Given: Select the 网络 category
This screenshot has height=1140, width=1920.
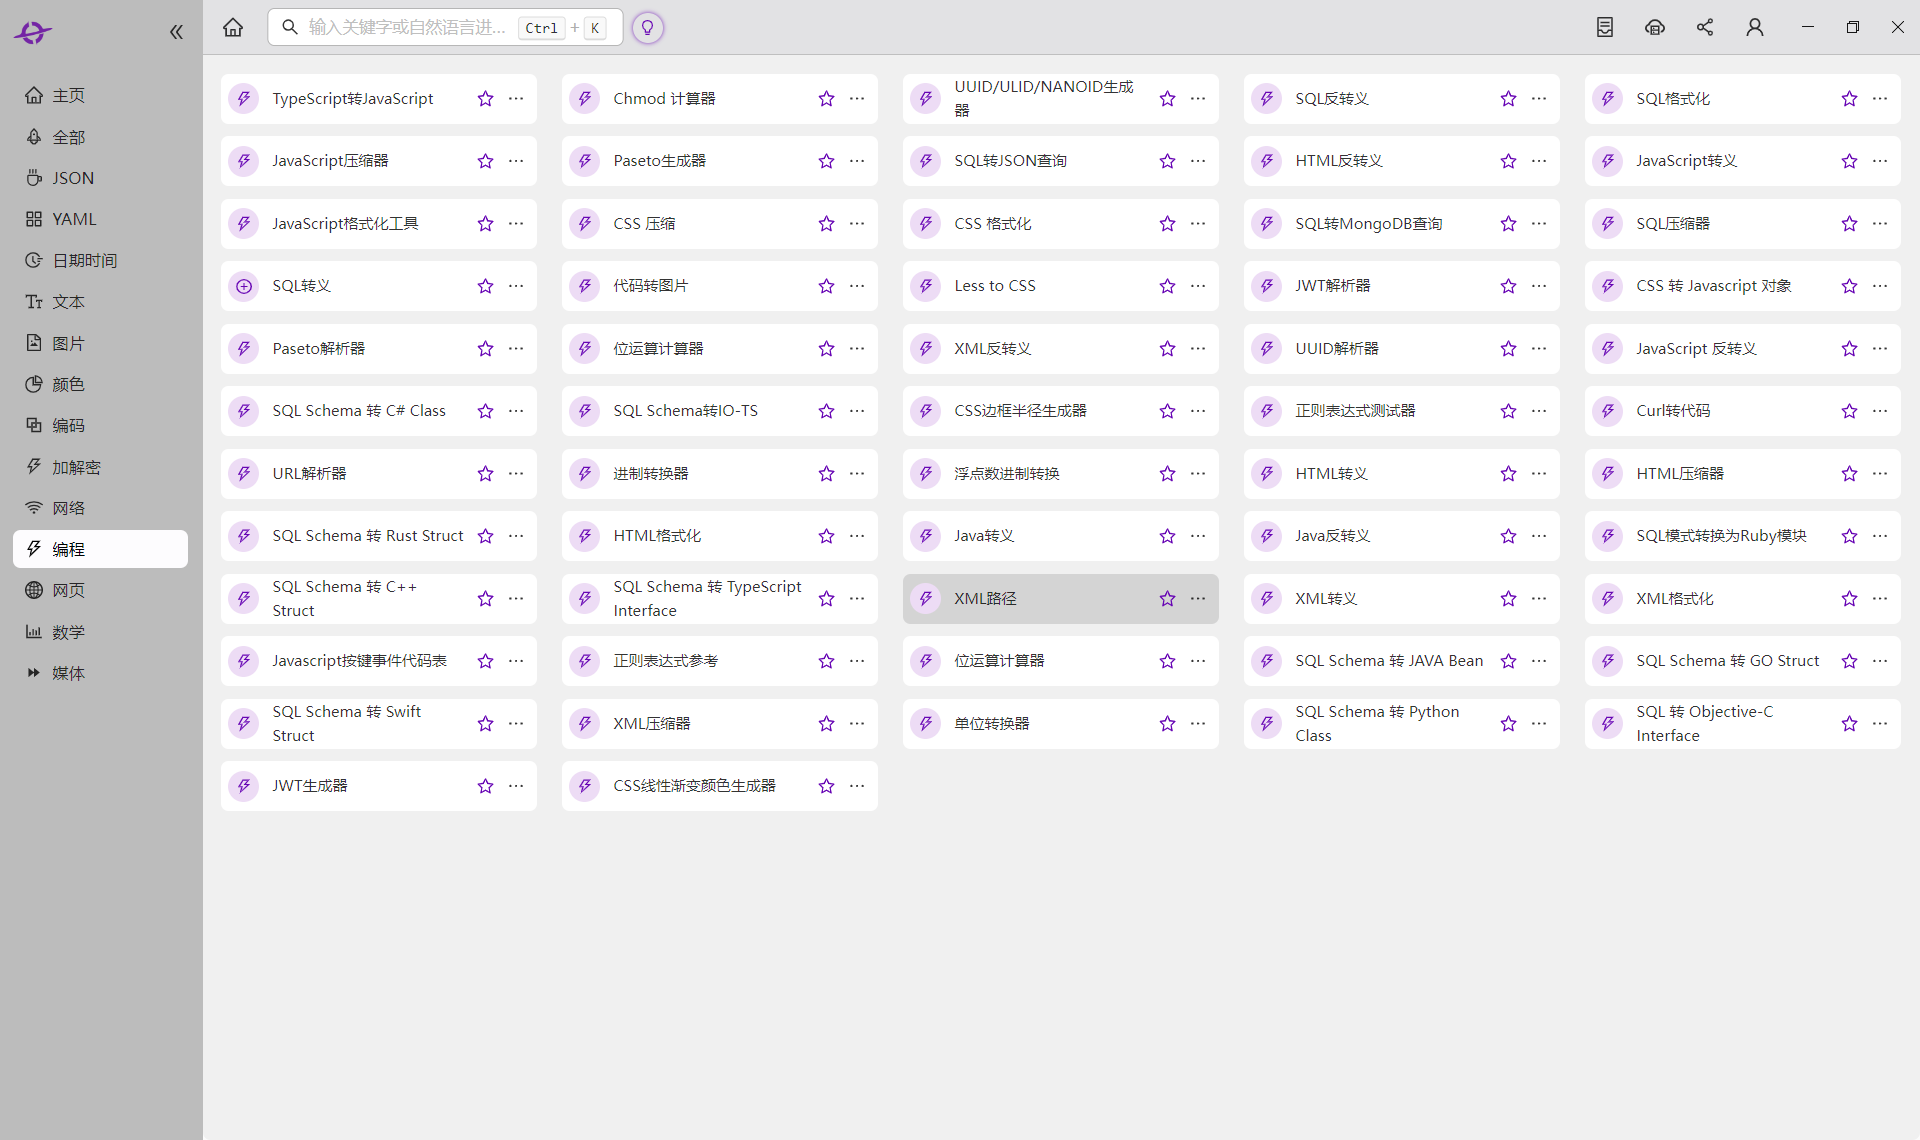Looking at the screenshot, I should point(100,508).
